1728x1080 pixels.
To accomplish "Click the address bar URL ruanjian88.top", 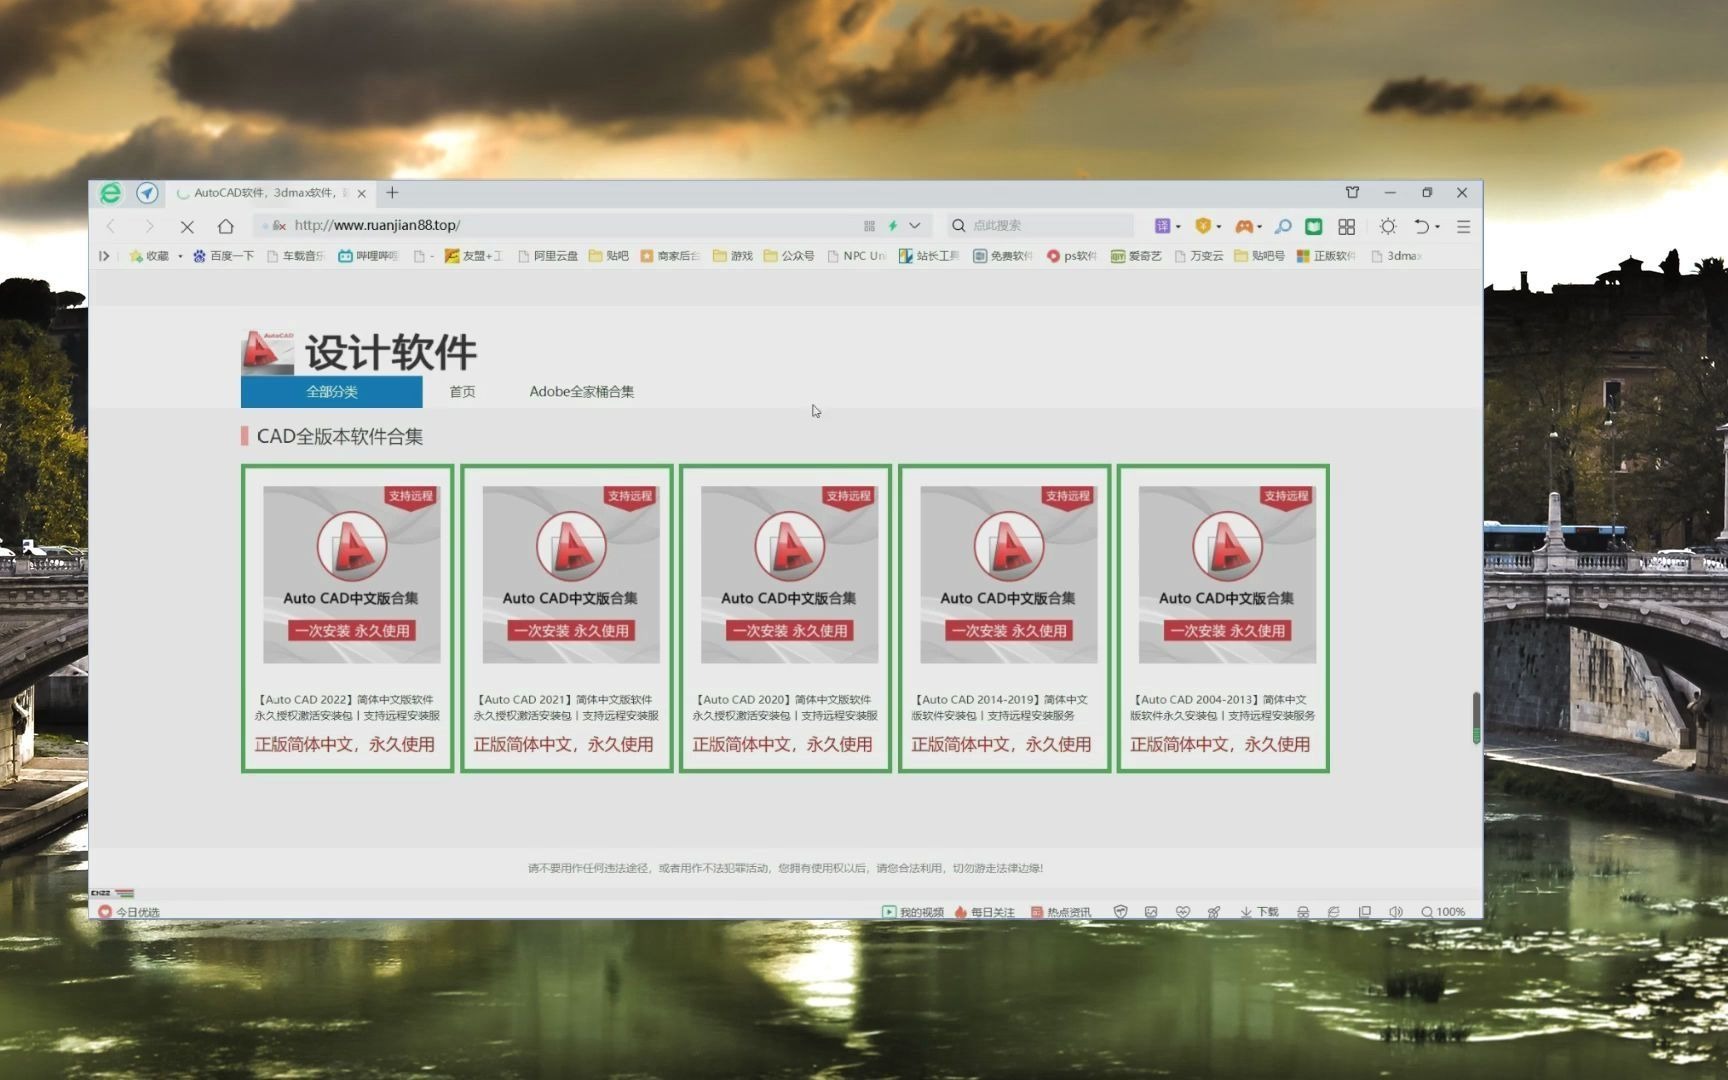I will [x=377, y=225].
